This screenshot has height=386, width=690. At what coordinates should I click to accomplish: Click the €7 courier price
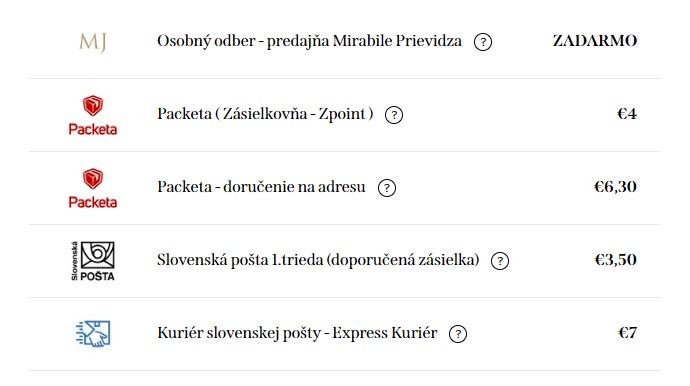[628, 333]
